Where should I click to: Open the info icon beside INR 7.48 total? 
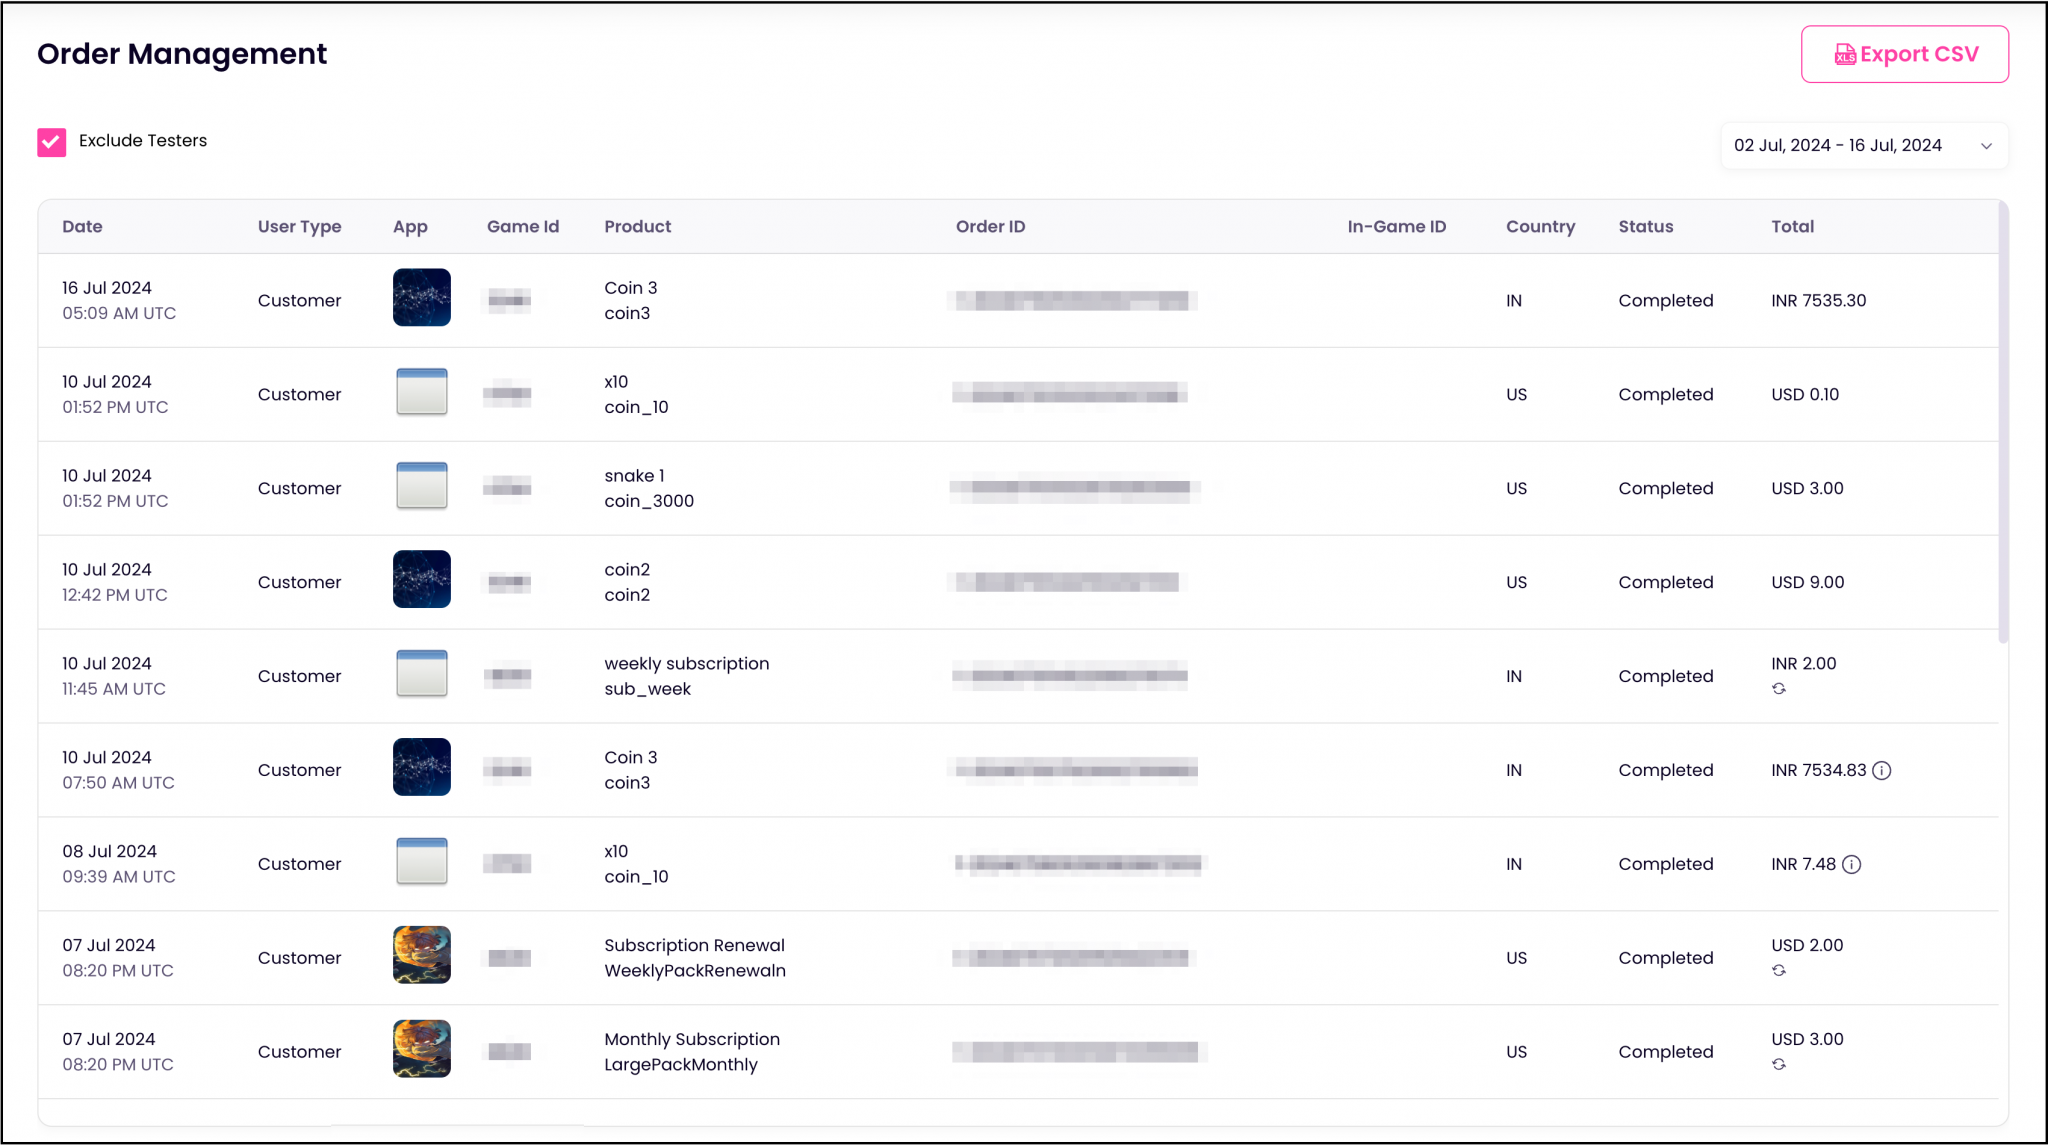click(1853, 864)
